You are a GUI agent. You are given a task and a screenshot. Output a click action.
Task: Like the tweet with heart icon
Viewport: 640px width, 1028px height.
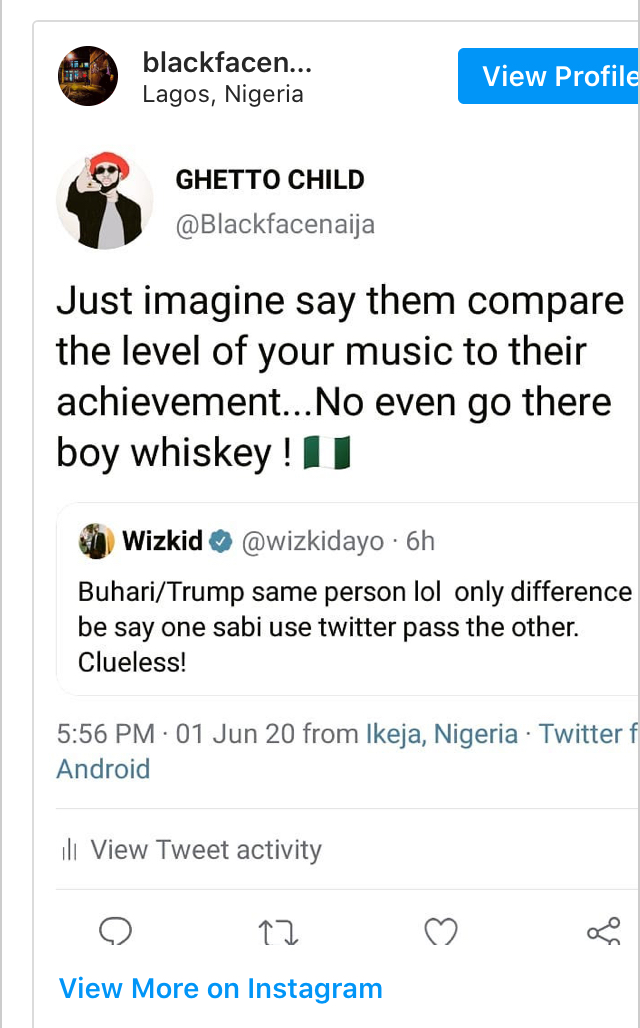[x=440, y=933]
